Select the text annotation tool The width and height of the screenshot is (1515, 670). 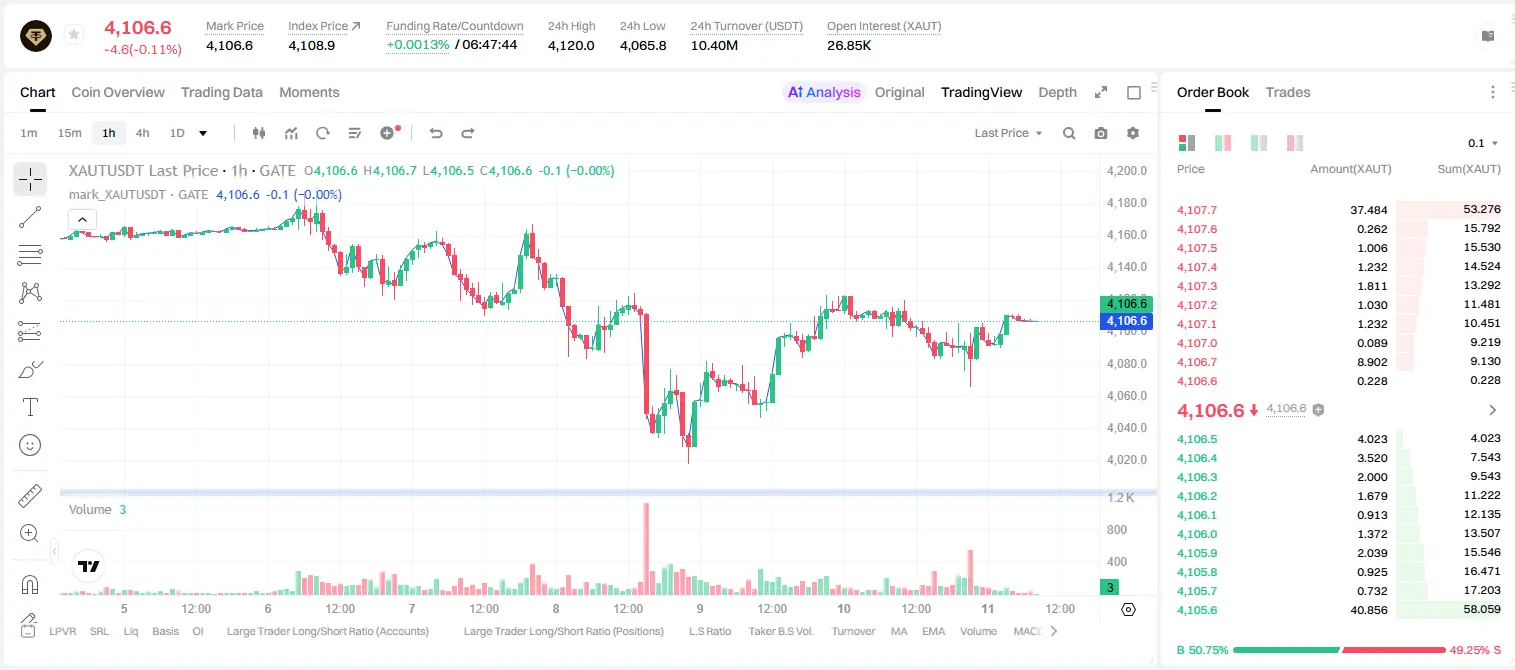30,407
